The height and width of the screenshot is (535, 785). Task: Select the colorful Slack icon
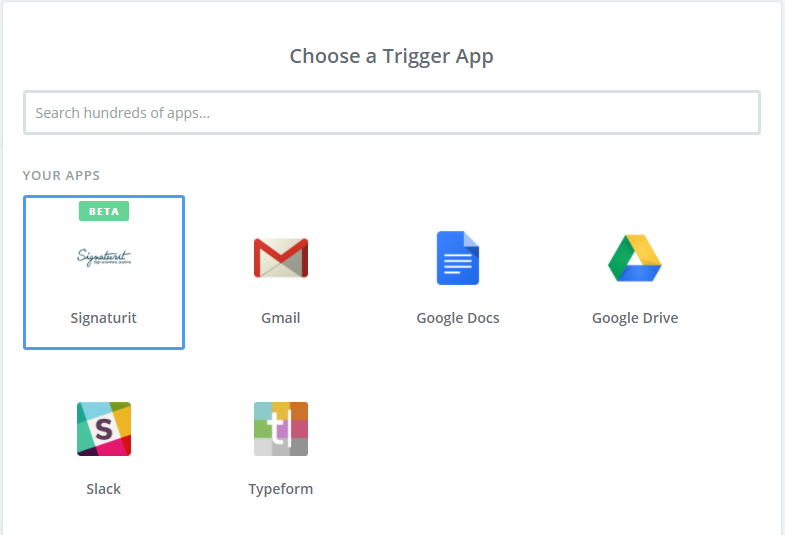(x=104, y=429)
